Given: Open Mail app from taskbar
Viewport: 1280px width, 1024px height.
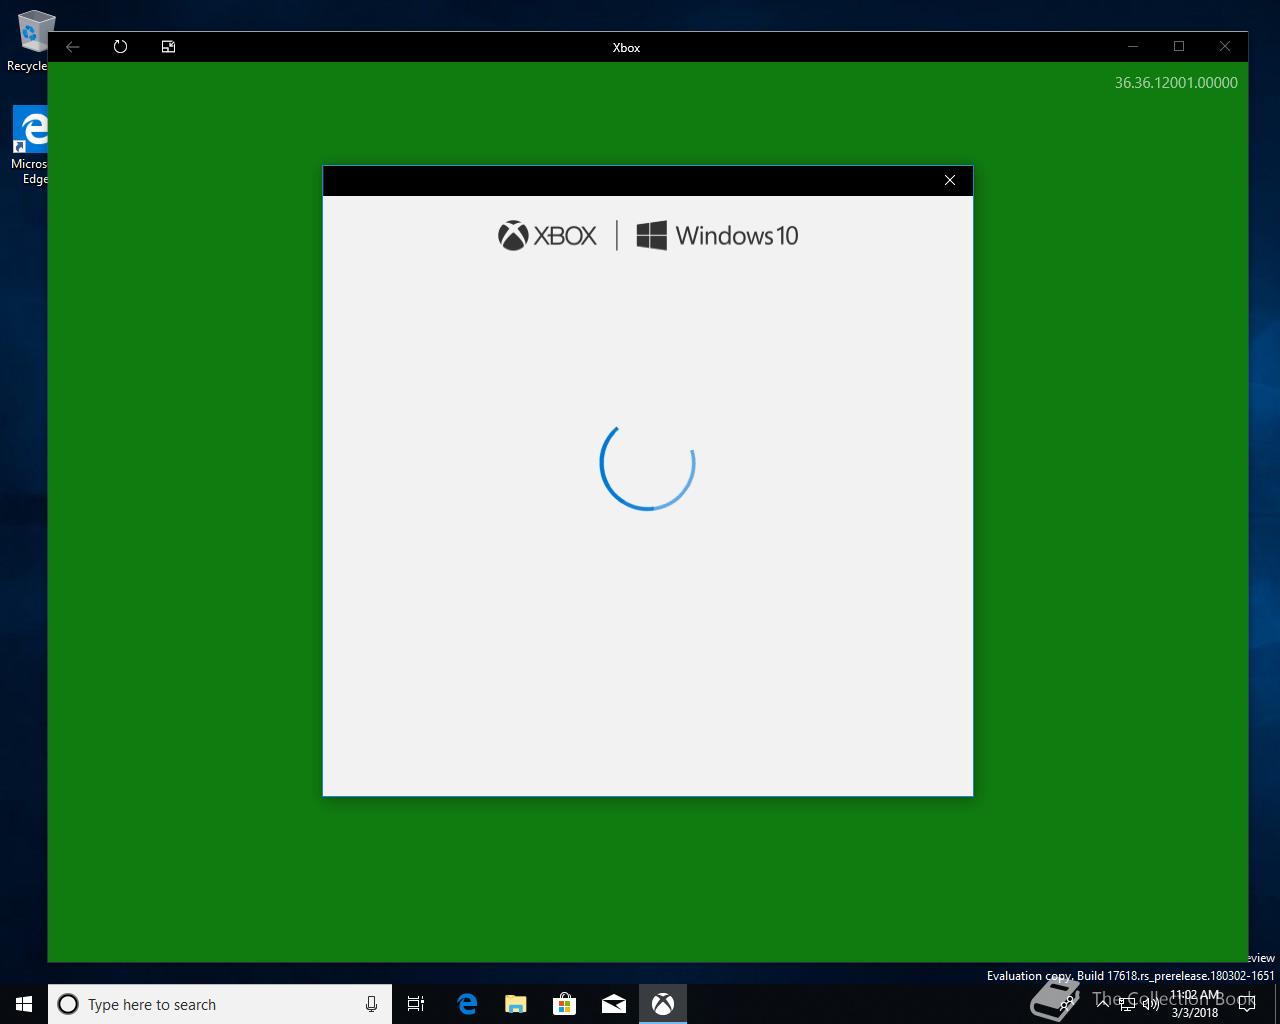Looking at the screenshot, I should coord(613,1004).
